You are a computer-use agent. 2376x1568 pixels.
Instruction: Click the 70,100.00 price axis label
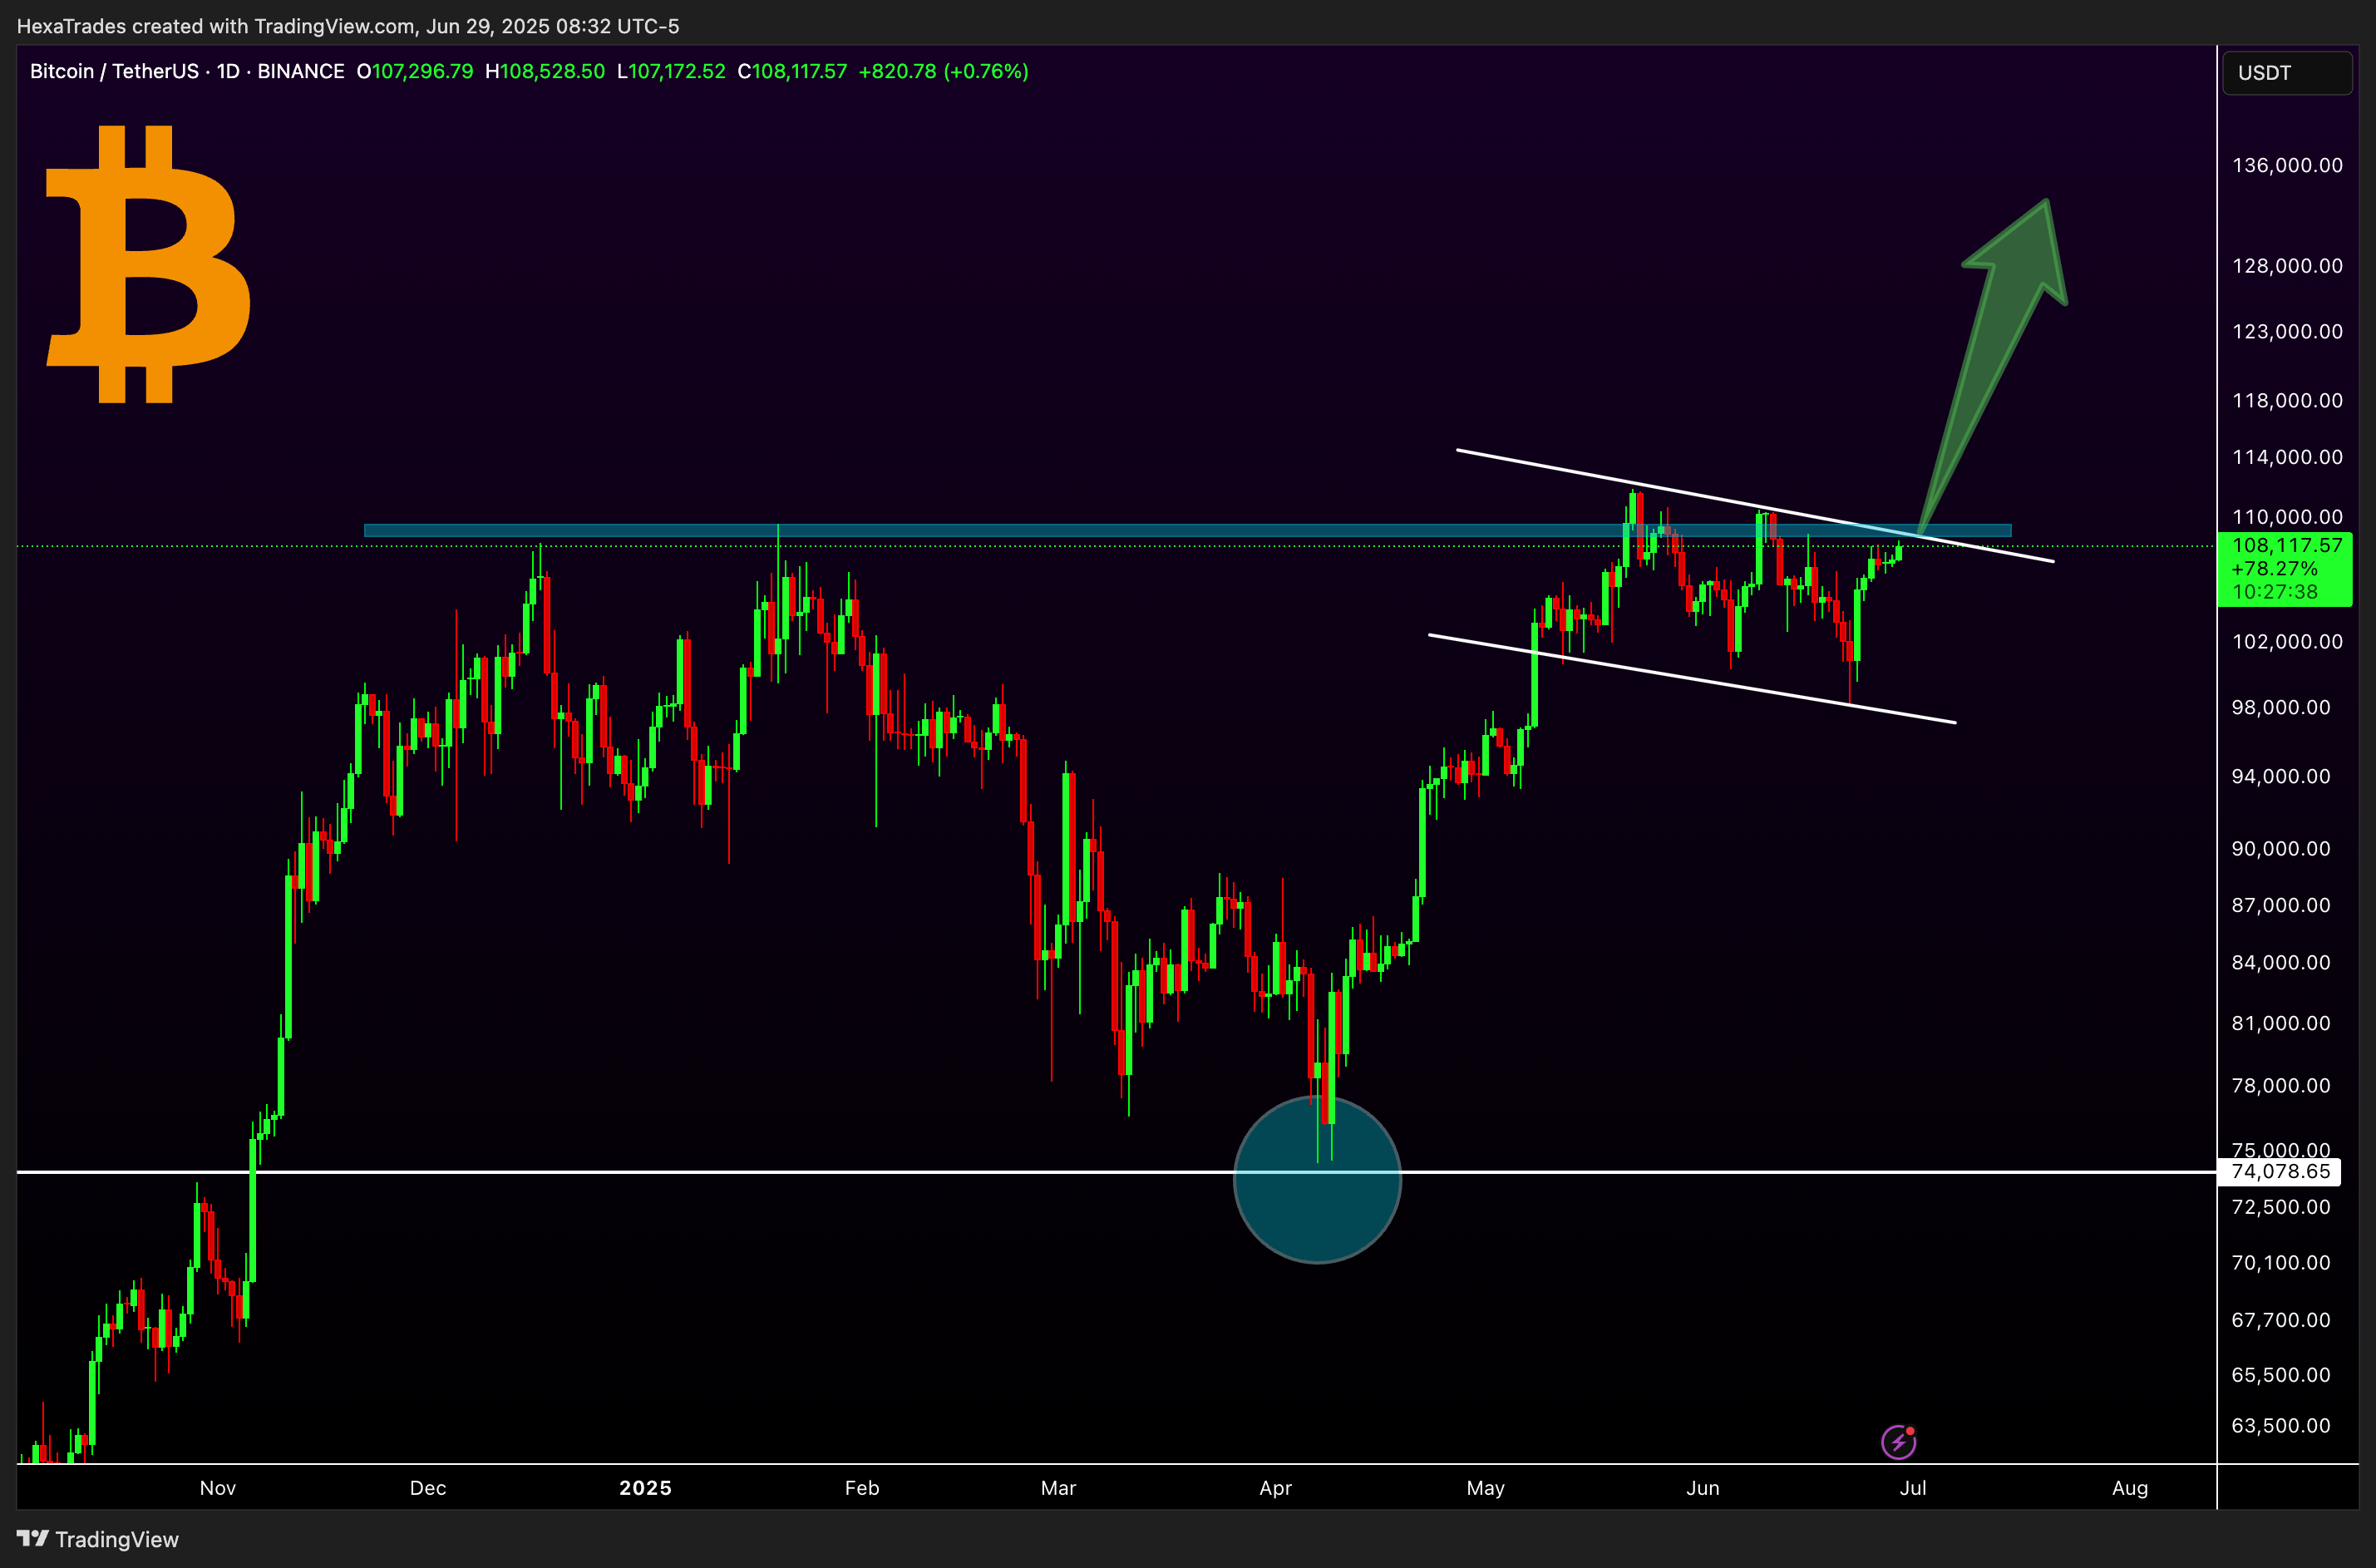[x=2281, y=1263]
